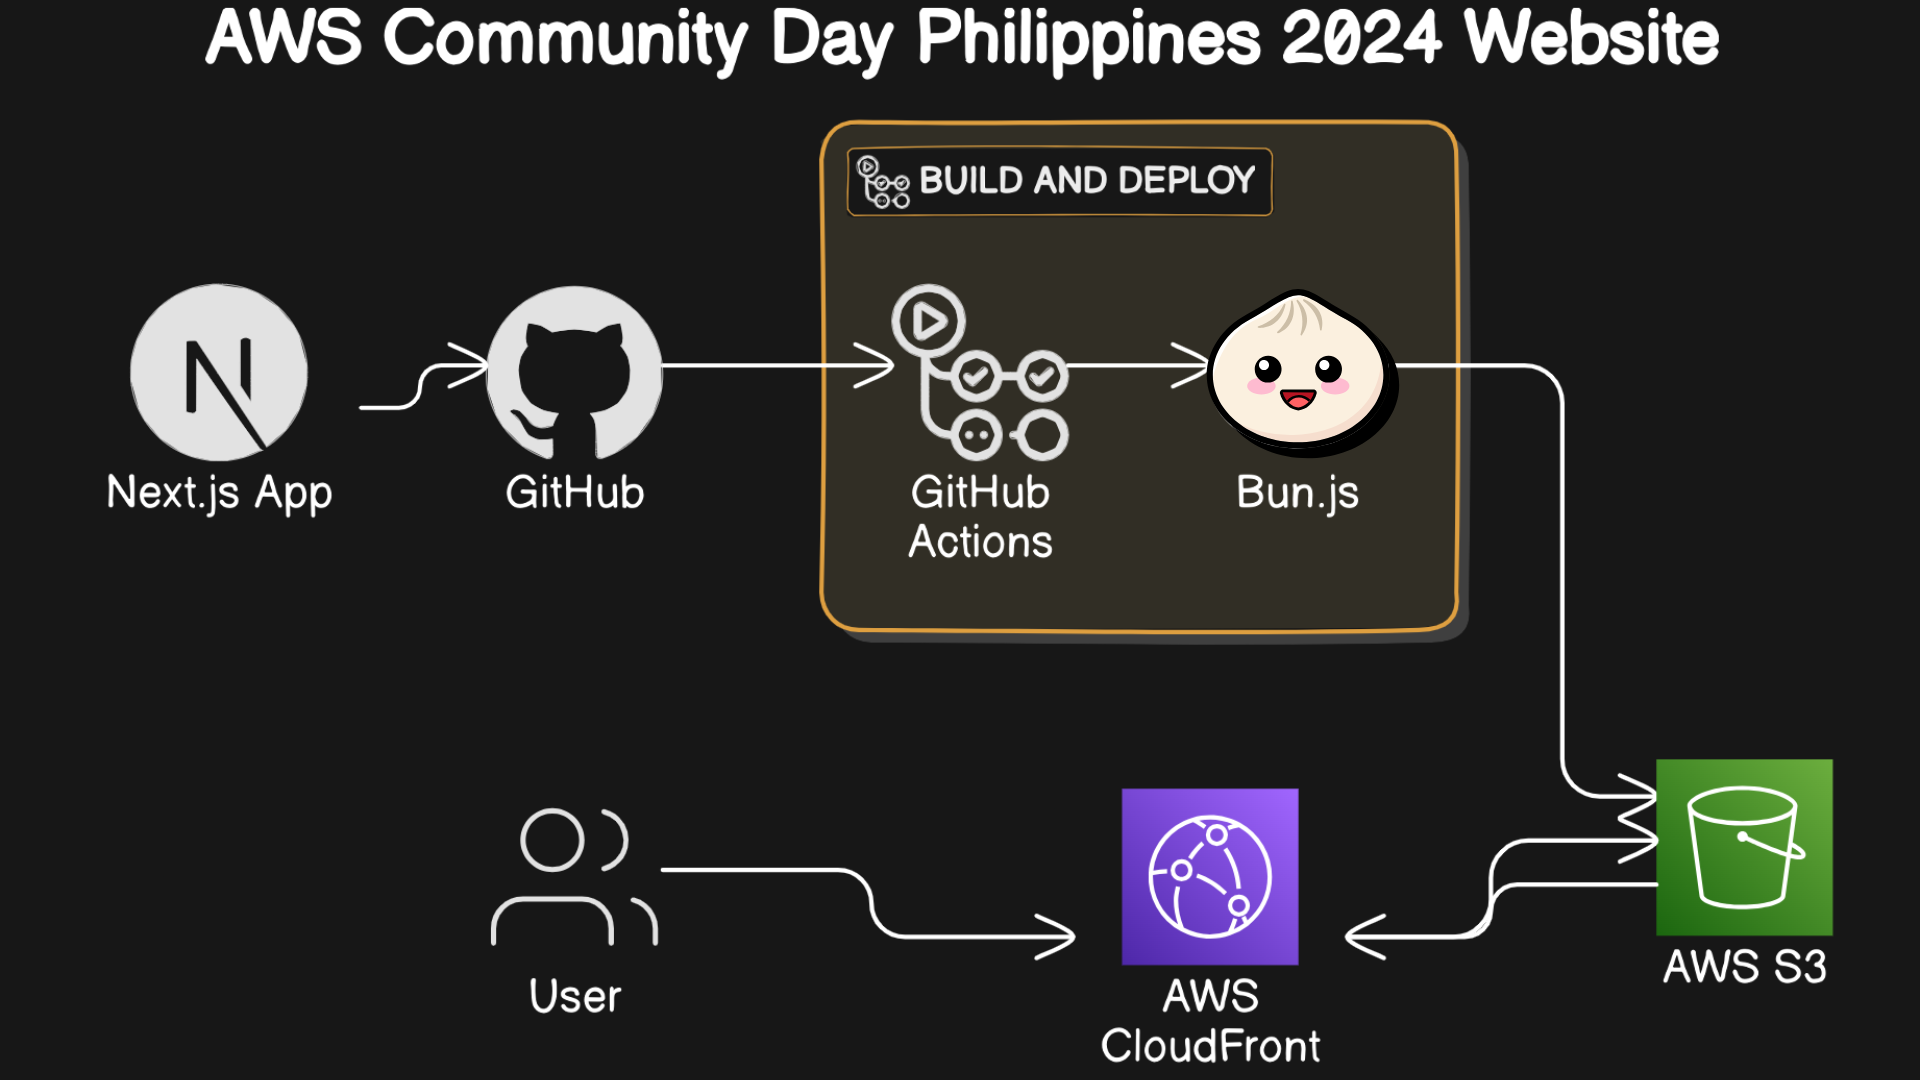1920x1080 pixels.
Task: Select the green AWS S3 bucket icon
Action: pos(1744,847)
